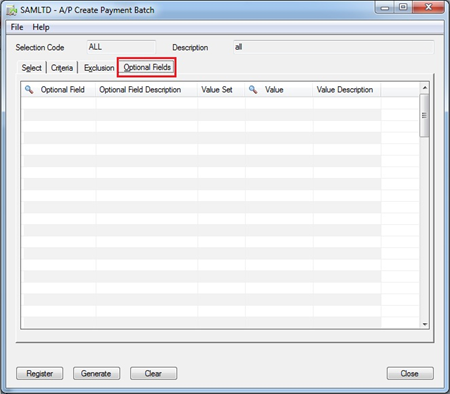Click the Selection Code field containing ALL
The image size is (450, 394).
point(121,47)
